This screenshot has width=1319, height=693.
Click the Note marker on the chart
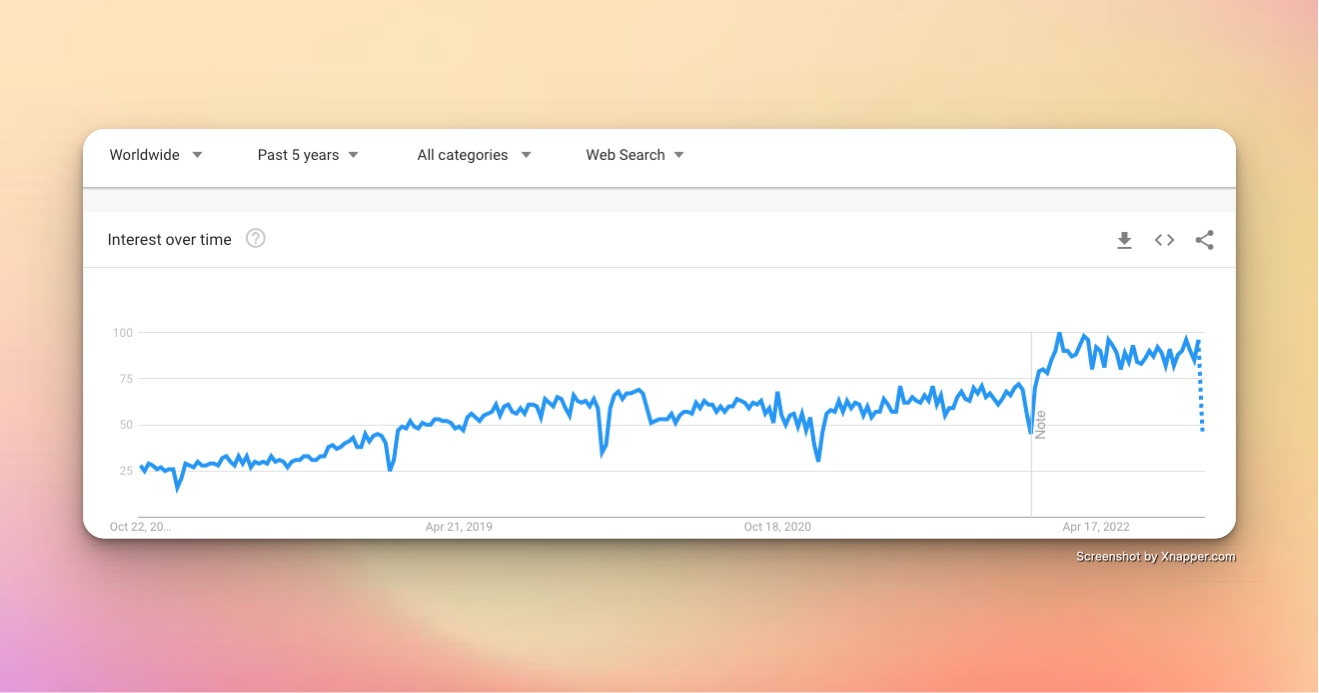(x=1040, y=424)
